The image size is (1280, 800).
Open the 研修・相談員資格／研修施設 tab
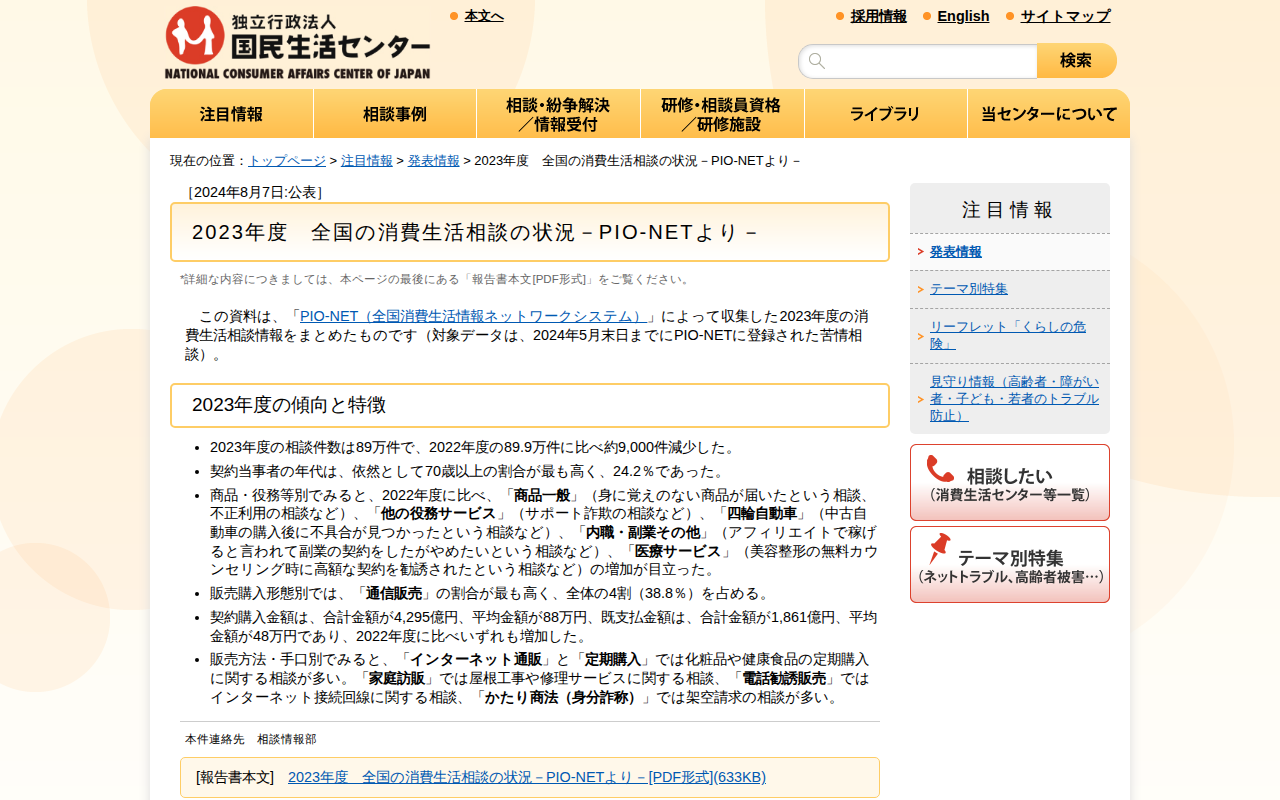coord(722,114)
